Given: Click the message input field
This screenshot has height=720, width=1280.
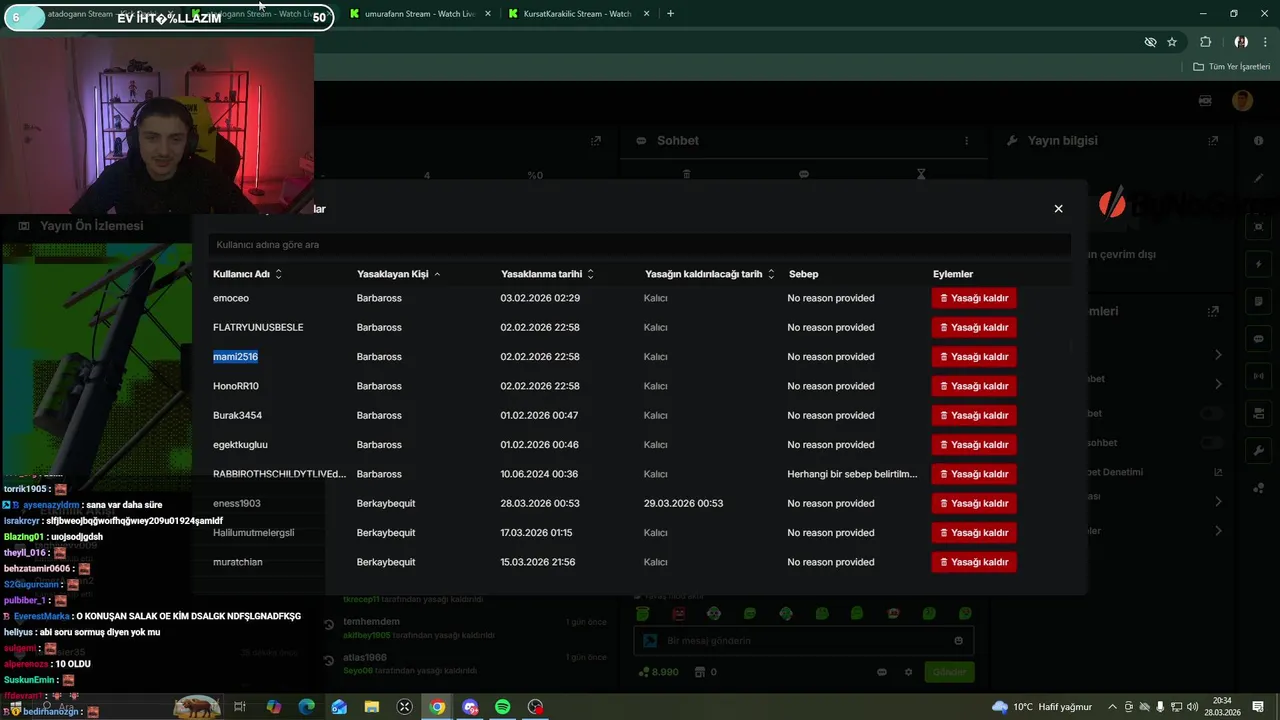Looking at the screenshot, I should [x=805, y=641].
